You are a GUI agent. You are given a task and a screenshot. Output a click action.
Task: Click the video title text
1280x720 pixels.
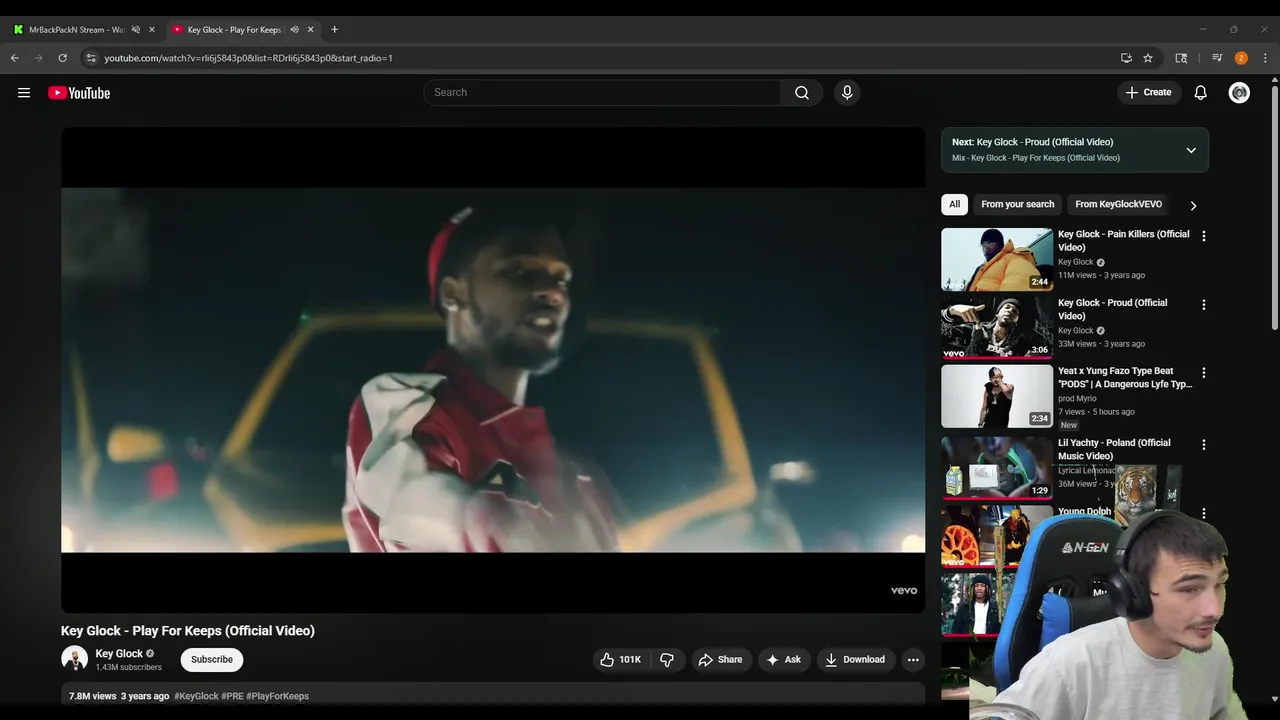pos(188,631)
